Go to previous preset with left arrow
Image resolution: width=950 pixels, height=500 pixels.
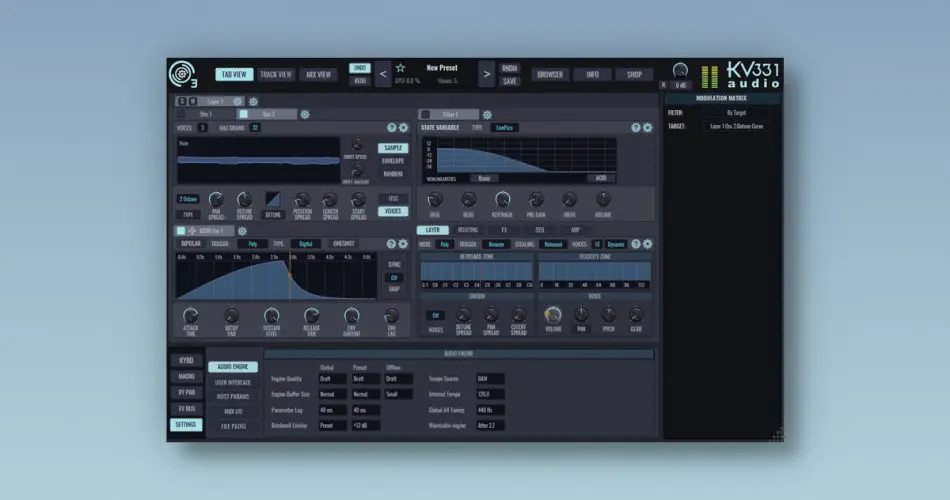pyautogui.click(x=383, y=75)
